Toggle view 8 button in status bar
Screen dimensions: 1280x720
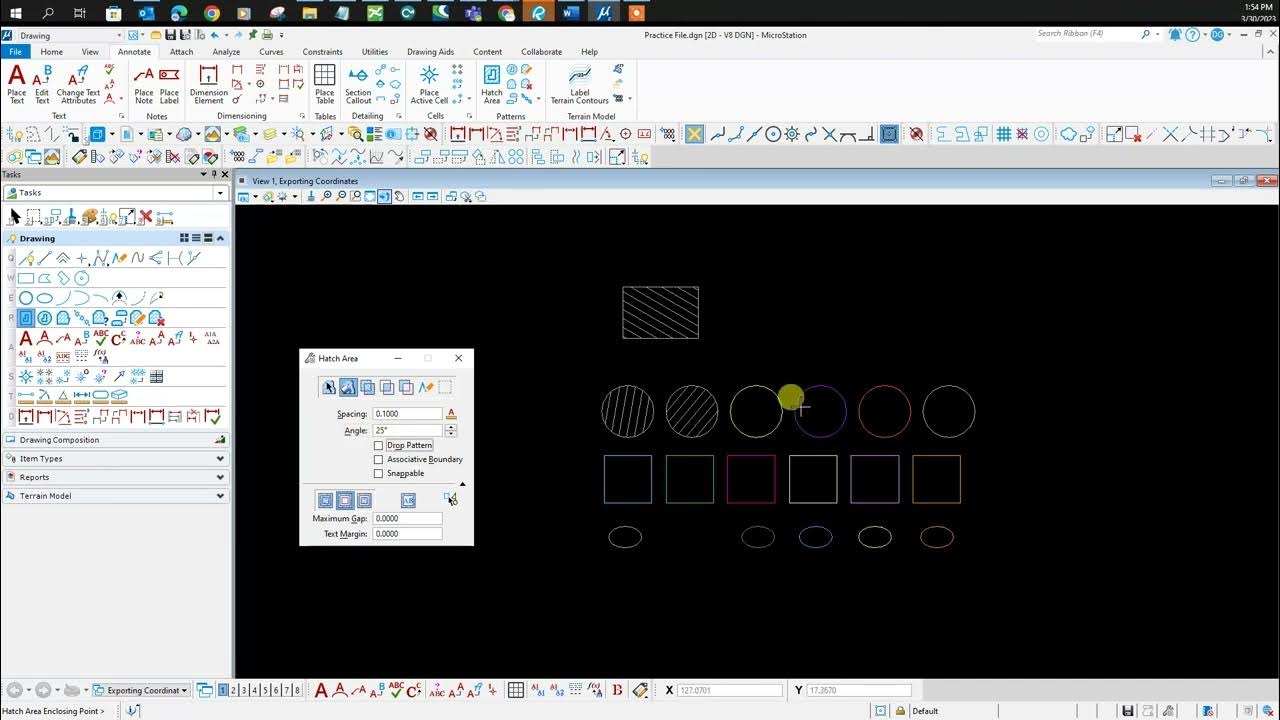pos(297,690)
